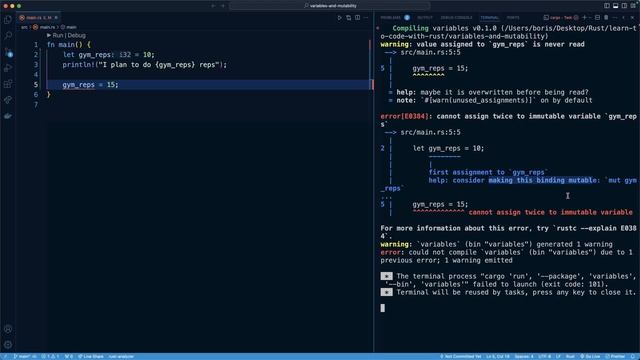Open the Live Share view in the activity bar
The height and width of the screenshot is (360, 640).
(x=8, y=100)
